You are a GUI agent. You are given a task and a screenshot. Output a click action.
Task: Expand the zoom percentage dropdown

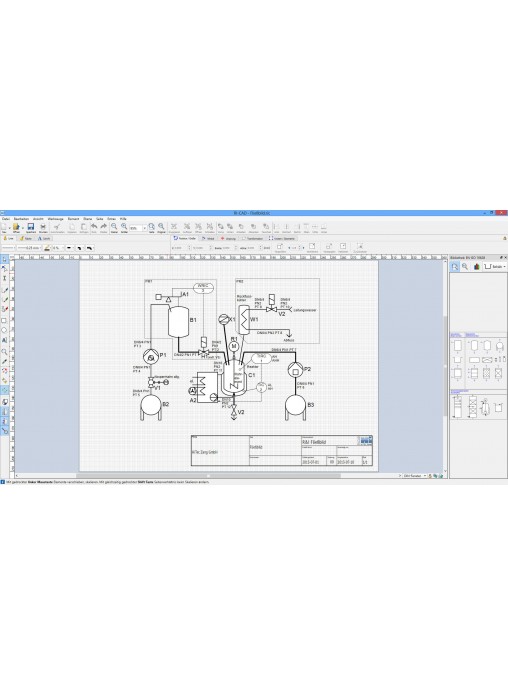tap(144, 228)
